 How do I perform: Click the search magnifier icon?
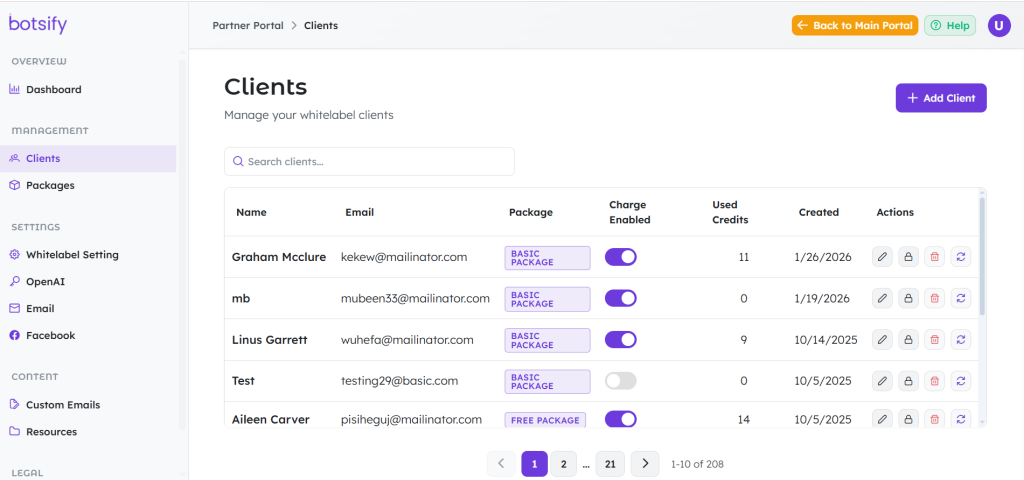pos(238,161)
